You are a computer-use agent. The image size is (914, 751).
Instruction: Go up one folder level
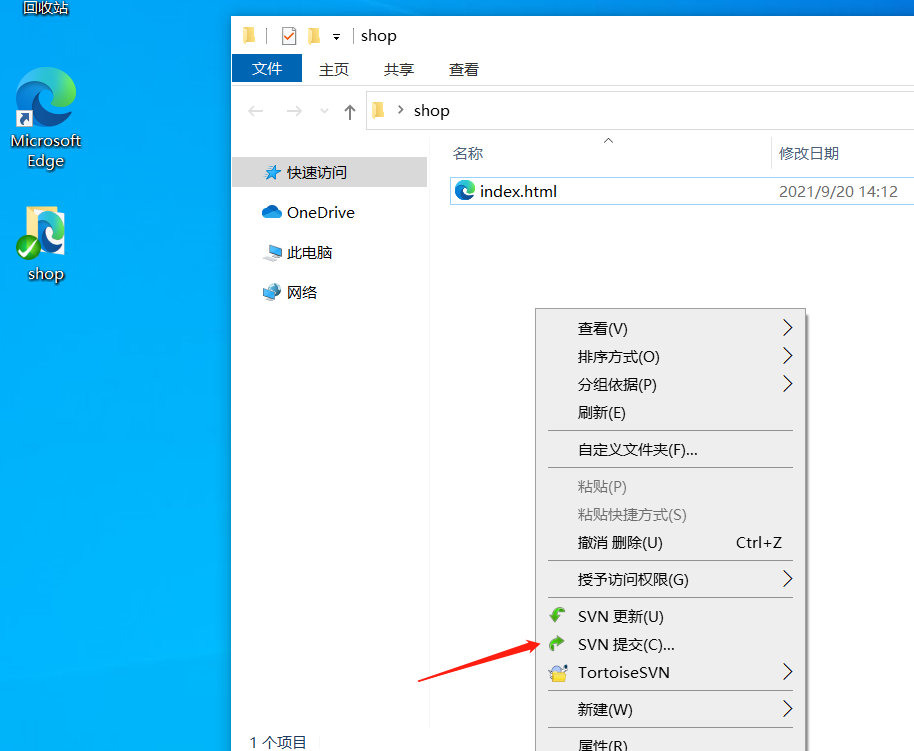pyautogui.click(x=350, y=111)
